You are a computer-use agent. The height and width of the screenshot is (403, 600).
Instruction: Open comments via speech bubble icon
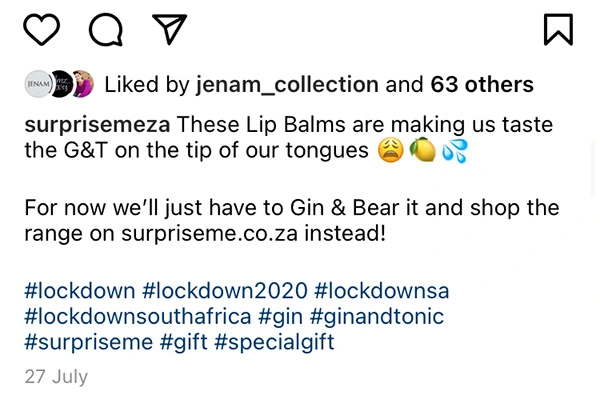[107, 29]
